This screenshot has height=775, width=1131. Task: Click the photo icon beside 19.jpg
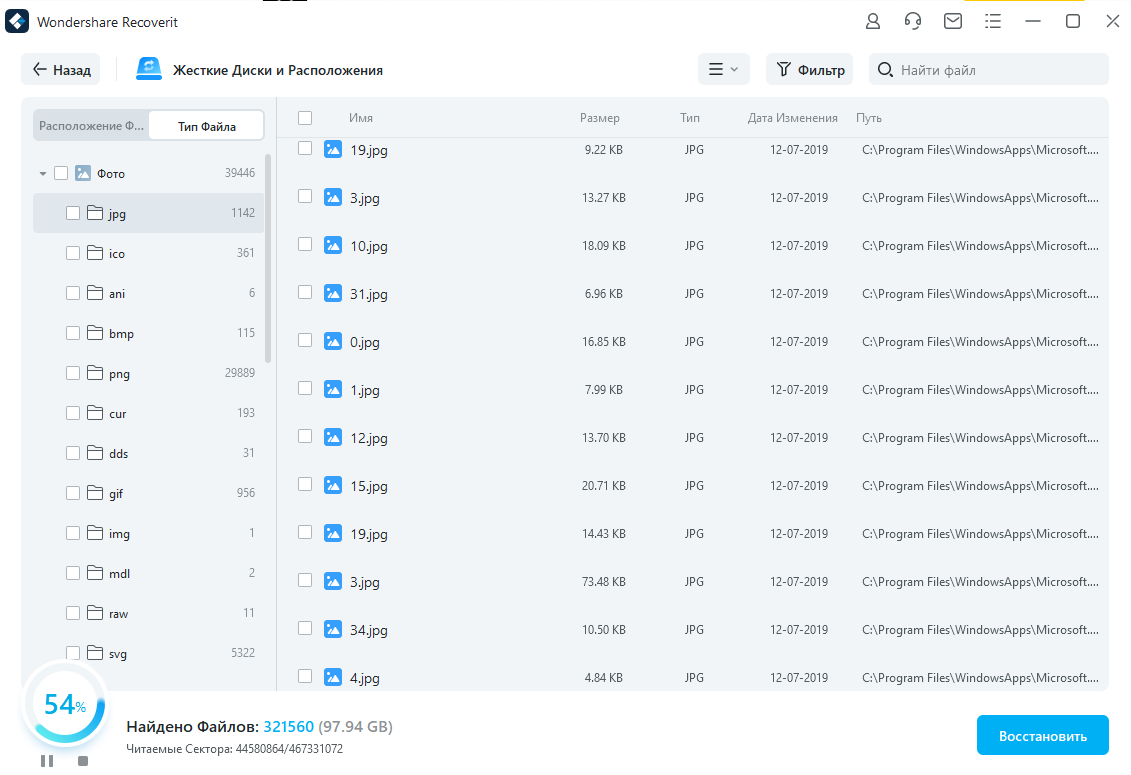click(333, 149)
